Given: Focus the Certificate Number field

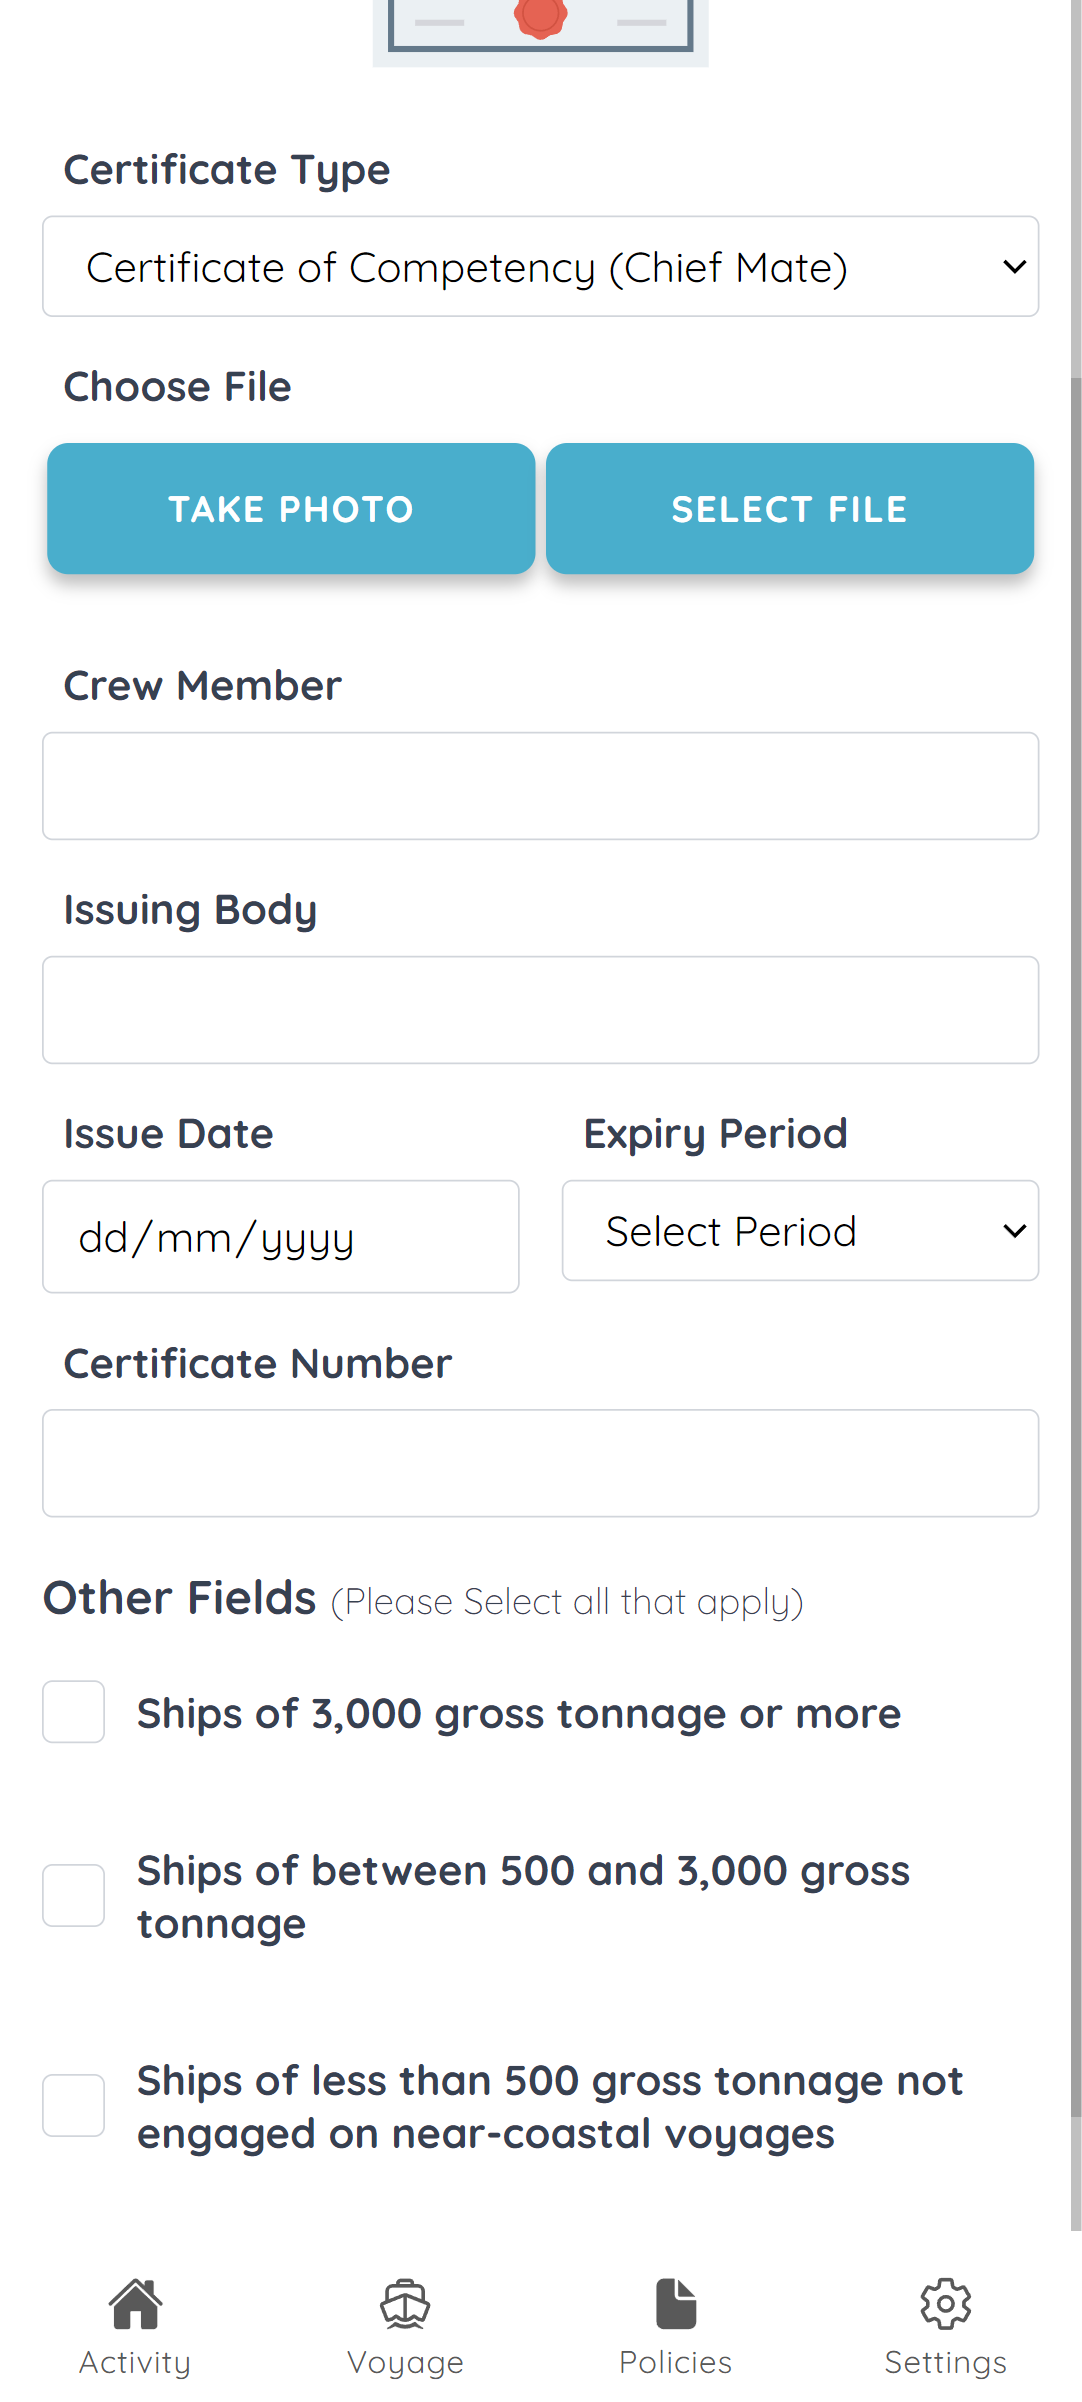Looking at the screenshot, I should [x=540, y=1463].
